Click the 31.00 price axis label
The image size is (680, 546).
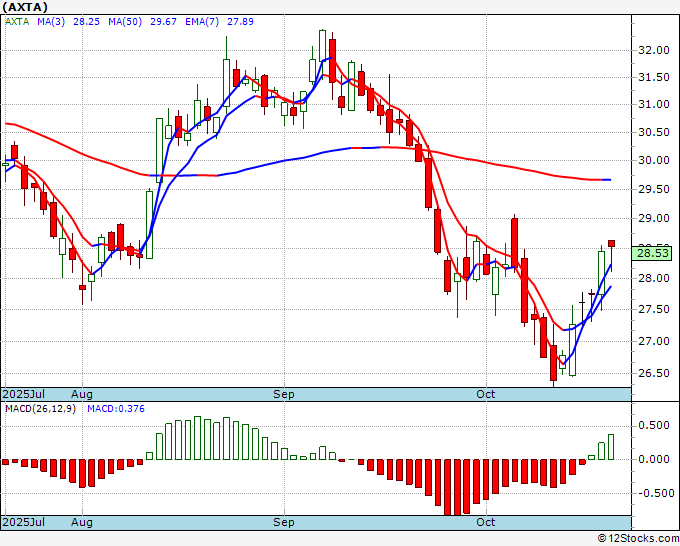(654, 105)
